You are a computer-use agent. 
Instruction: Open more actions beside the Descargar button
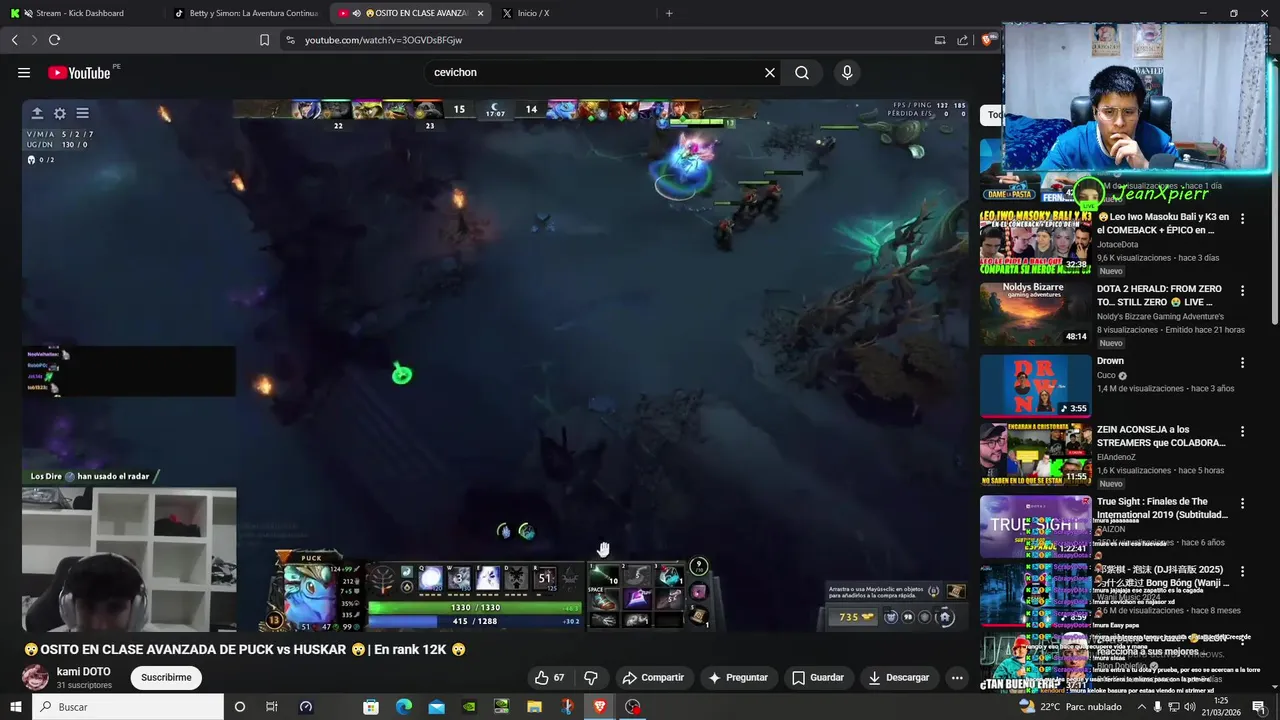957,678
